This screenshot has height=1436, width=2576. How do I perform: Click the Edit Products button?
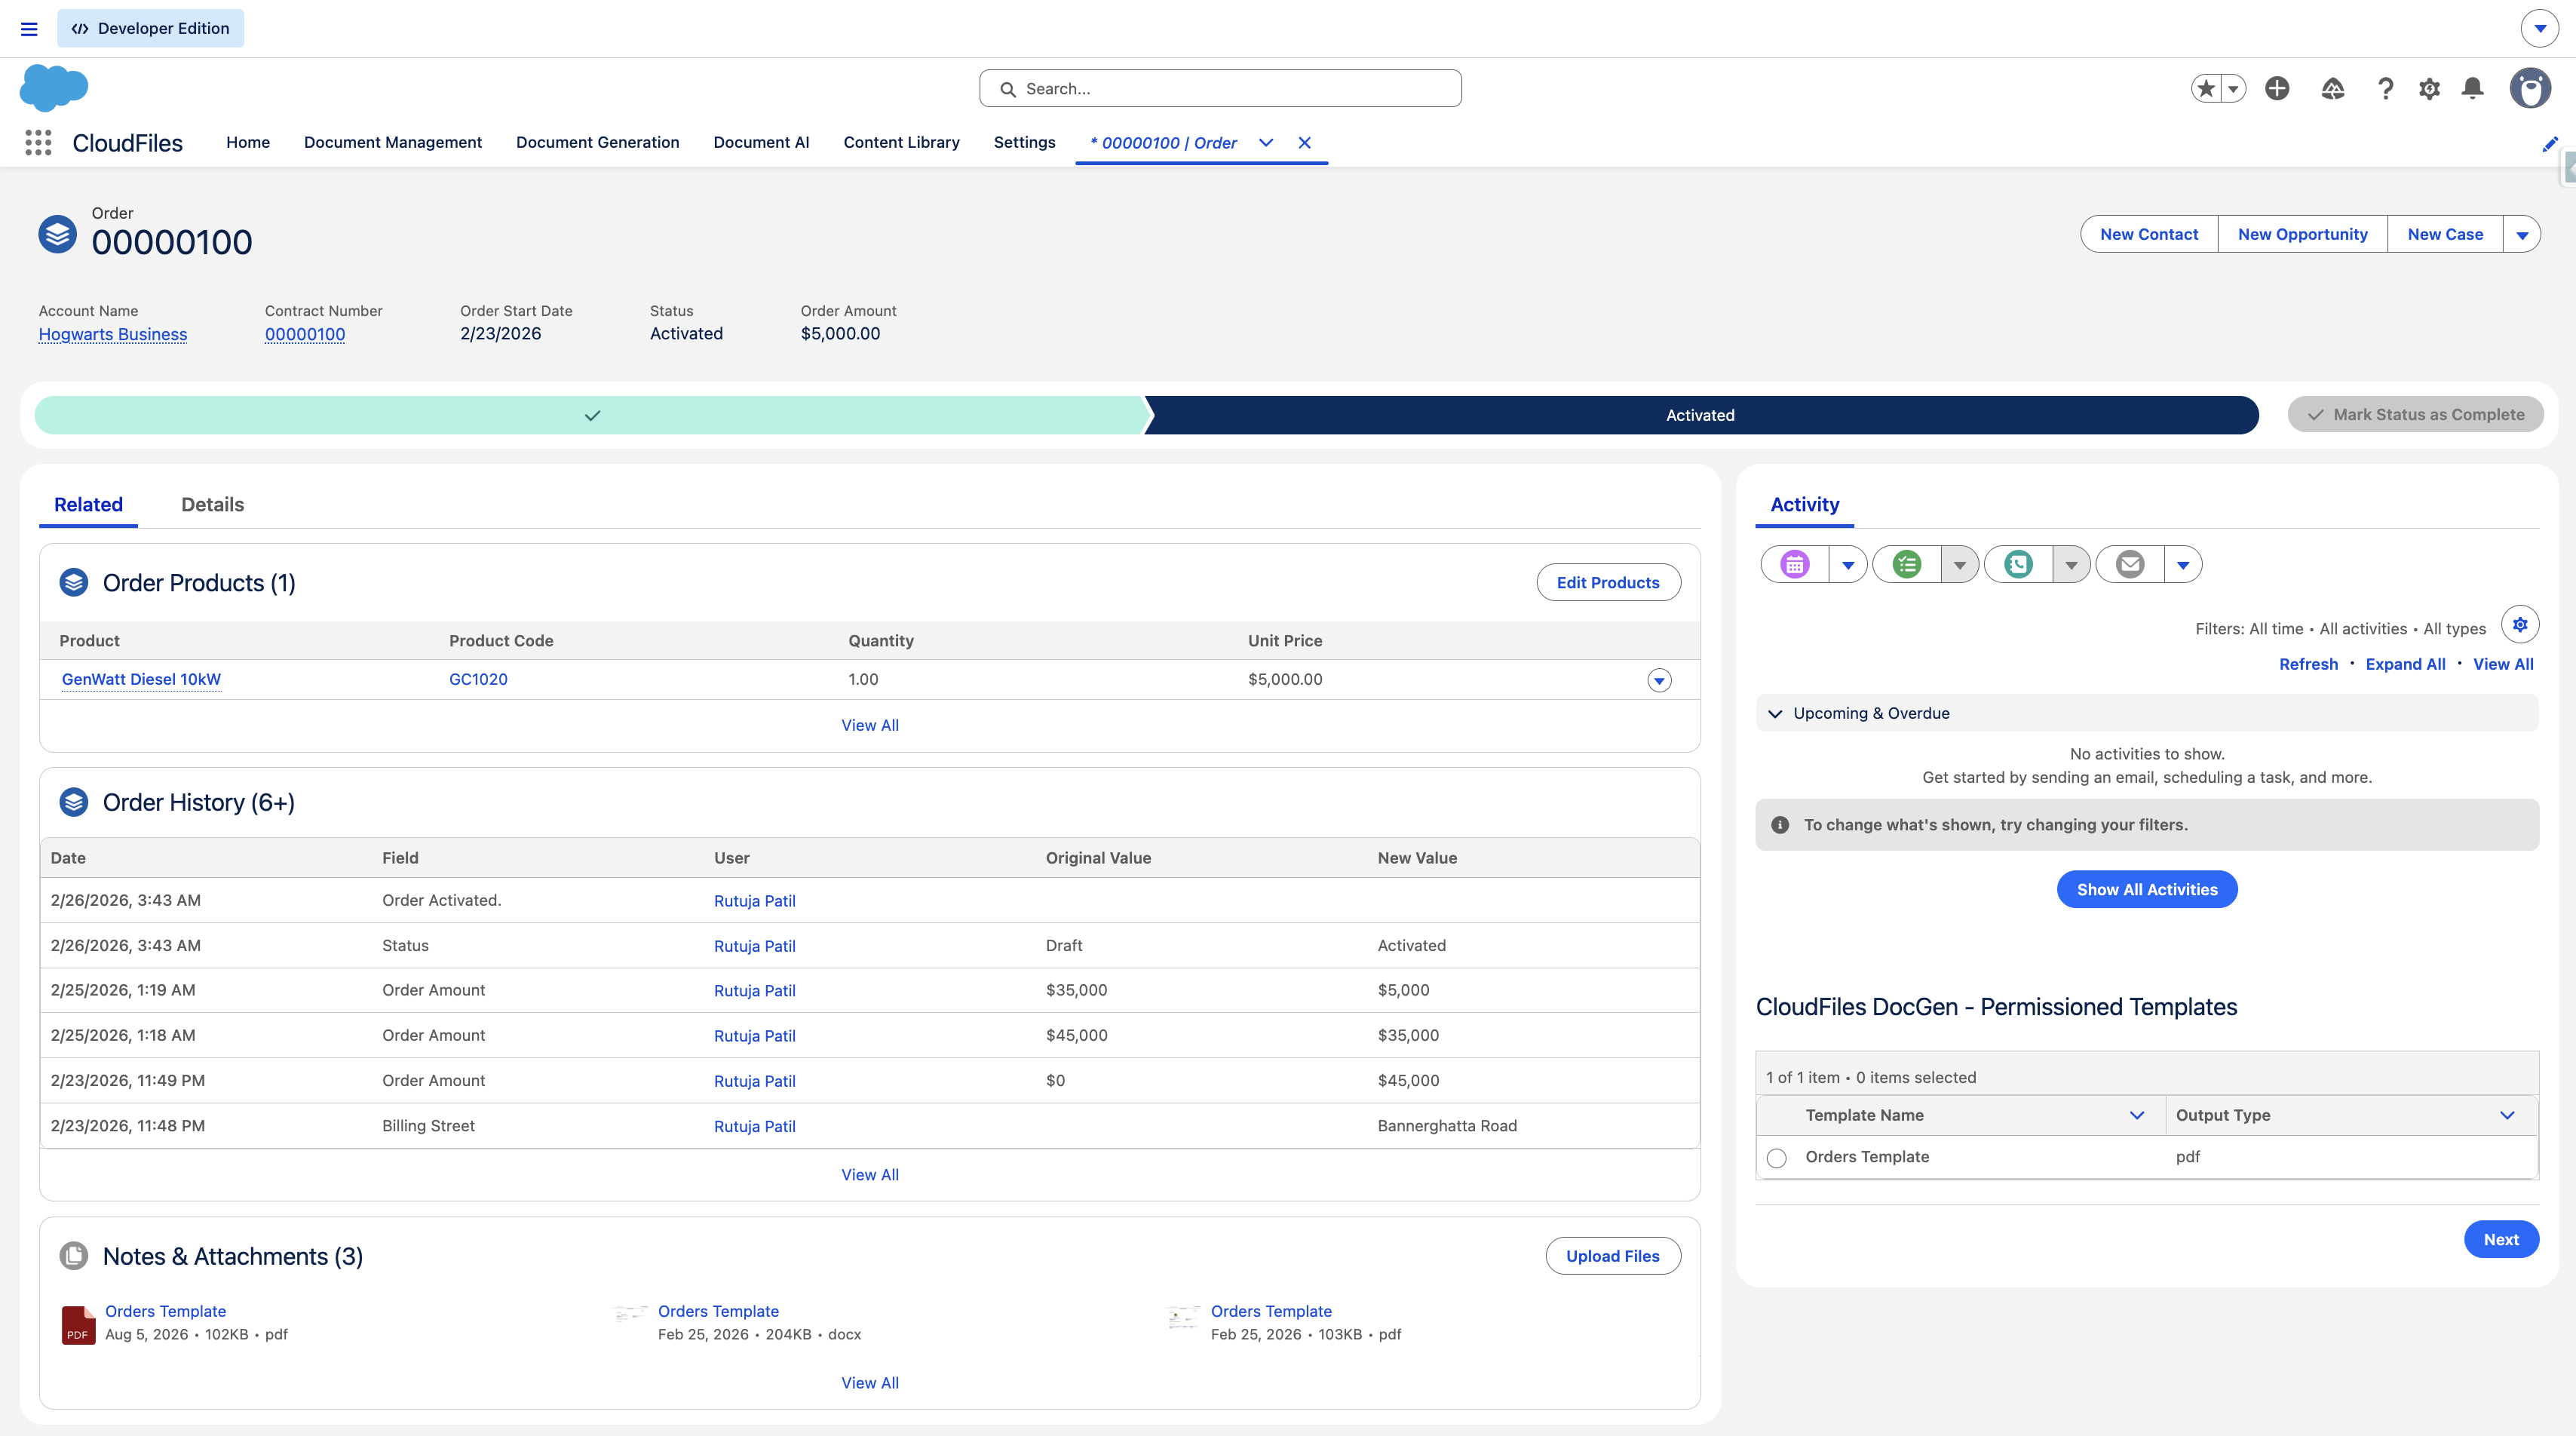[1608, 582]
